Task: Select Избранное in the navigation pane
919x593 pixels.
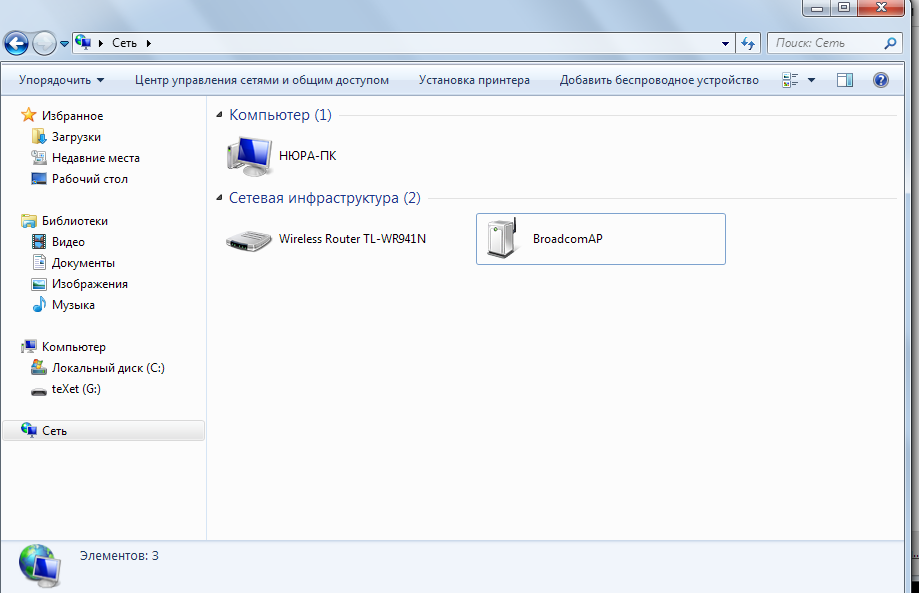Action: [x=62, y=115]
